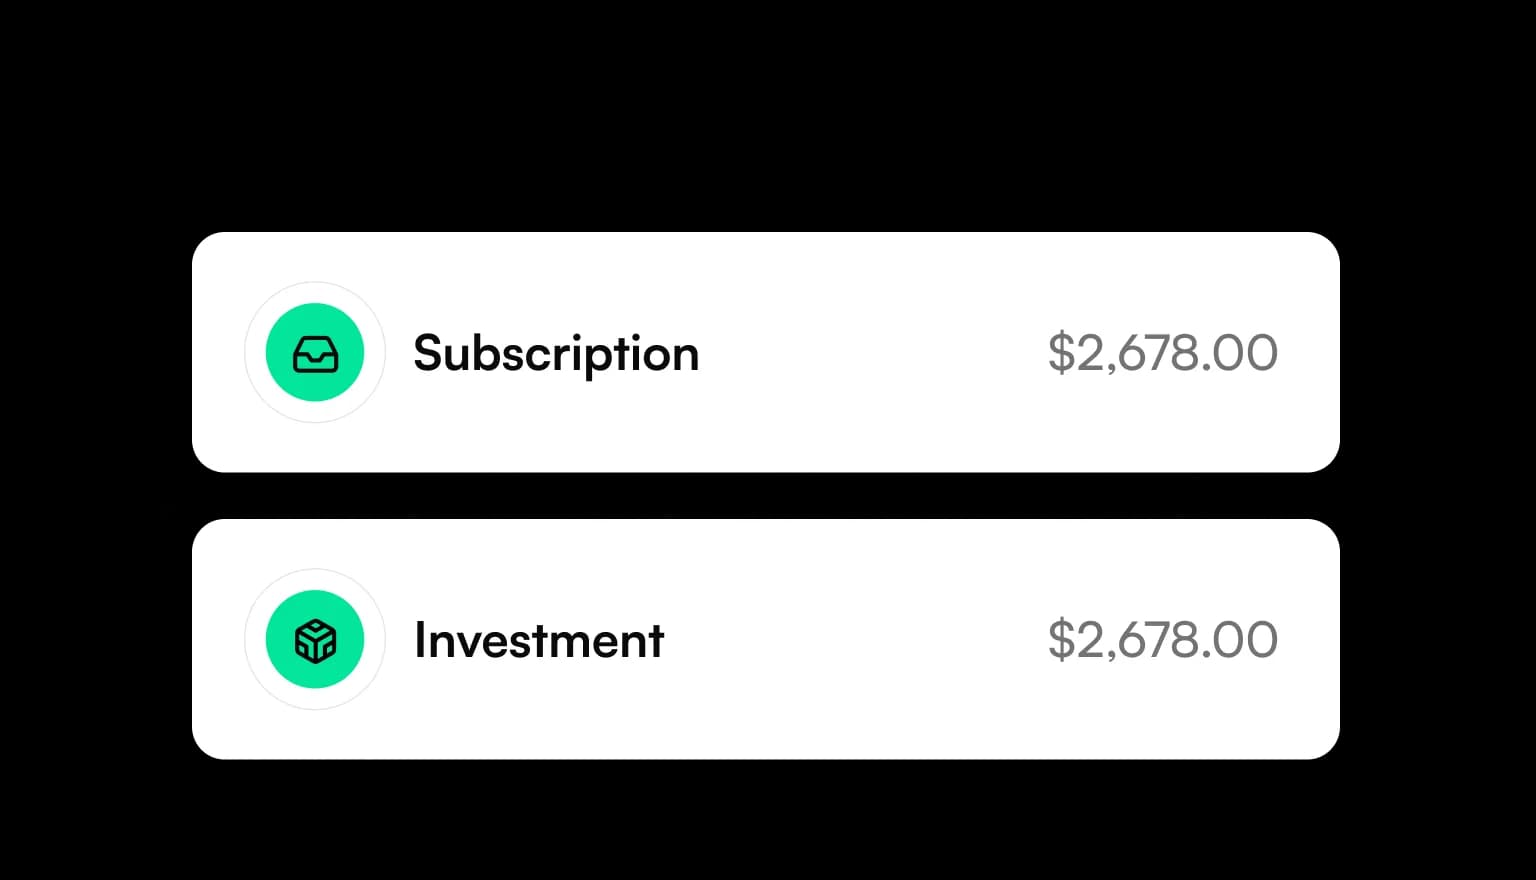
Task: Select the Investment label text
Action: pos(538,640)
